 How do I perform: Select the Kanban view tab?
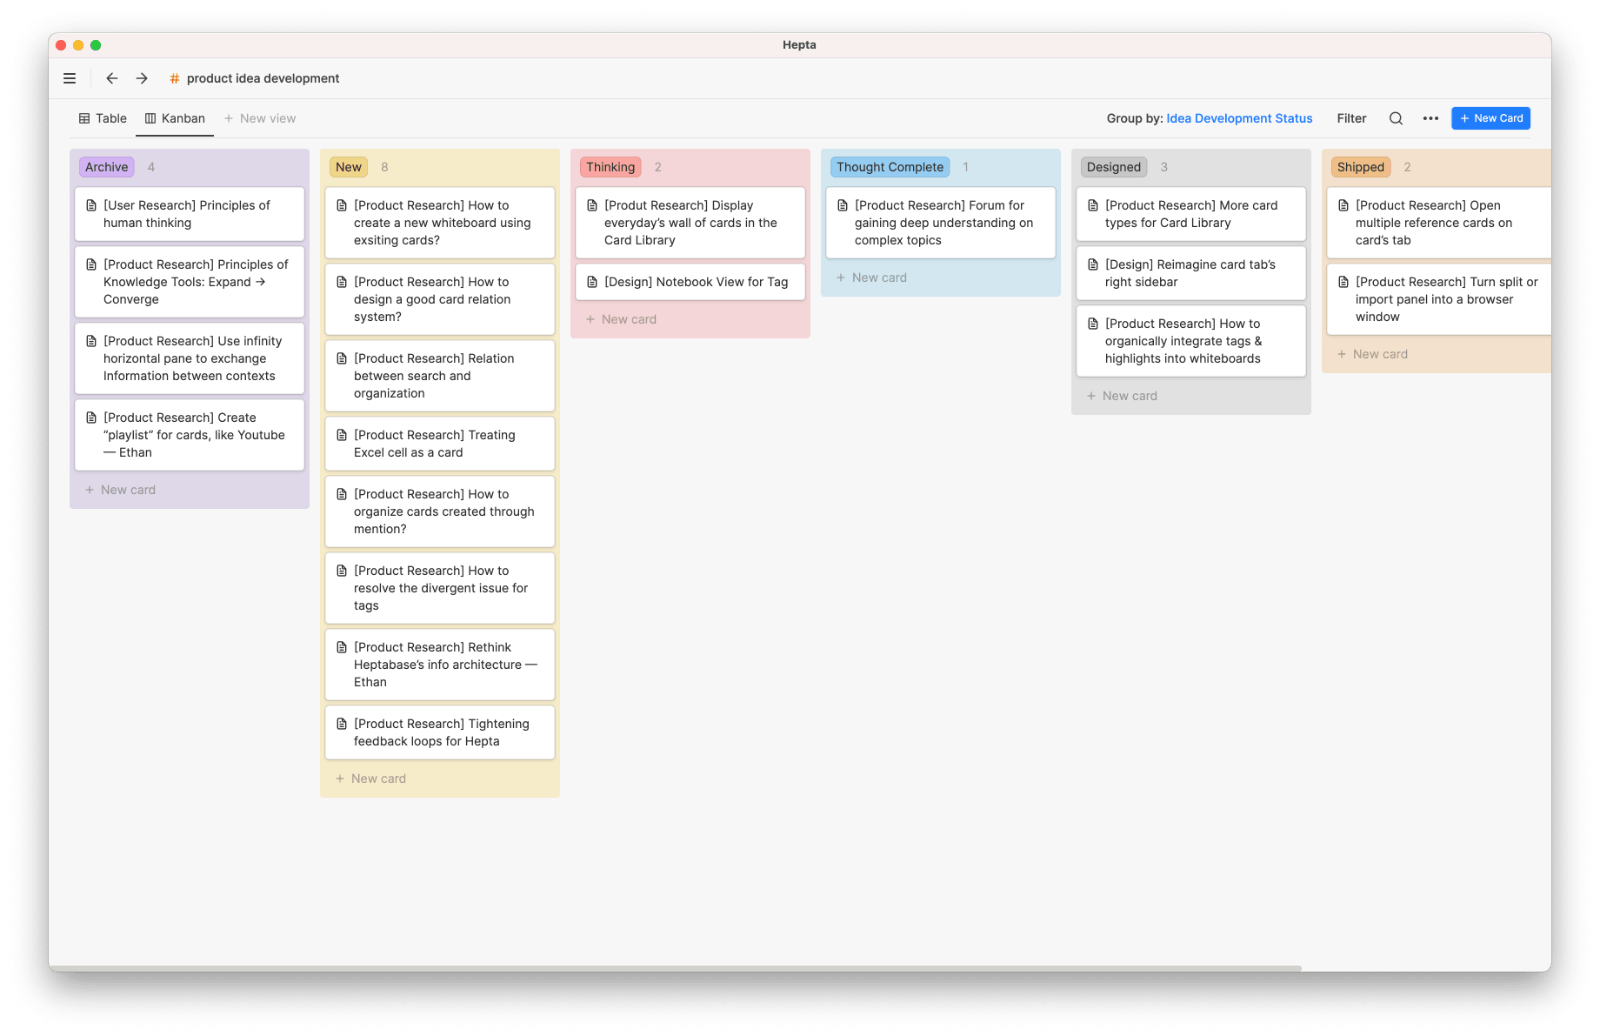click(x=175, y=118)
